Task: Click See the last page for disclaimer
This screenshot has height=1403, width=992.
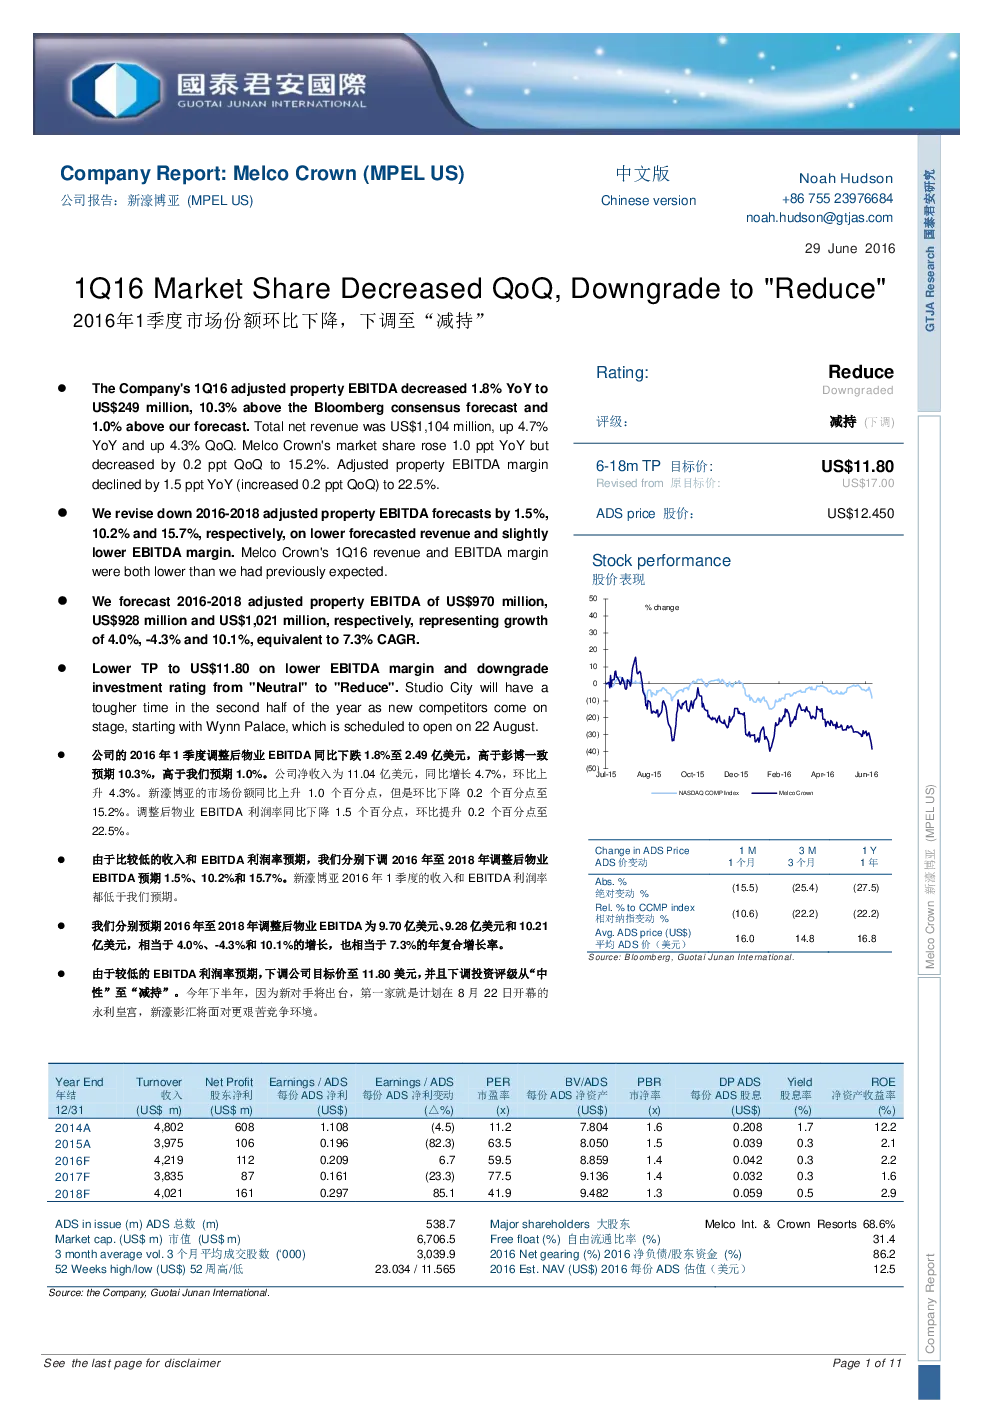Action: (x=132, y=1363)
